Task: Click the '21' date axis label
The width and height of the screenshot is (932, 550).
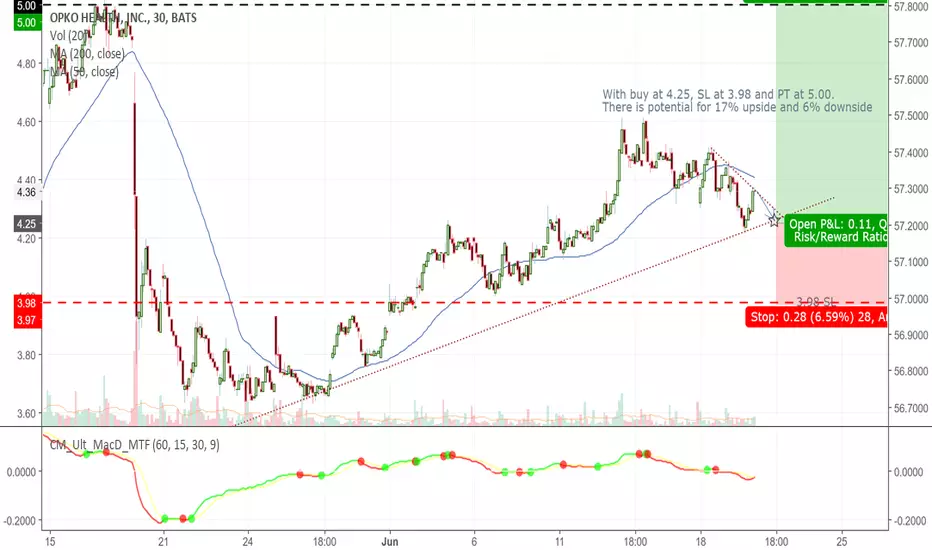Action: [x=163, y=542]
